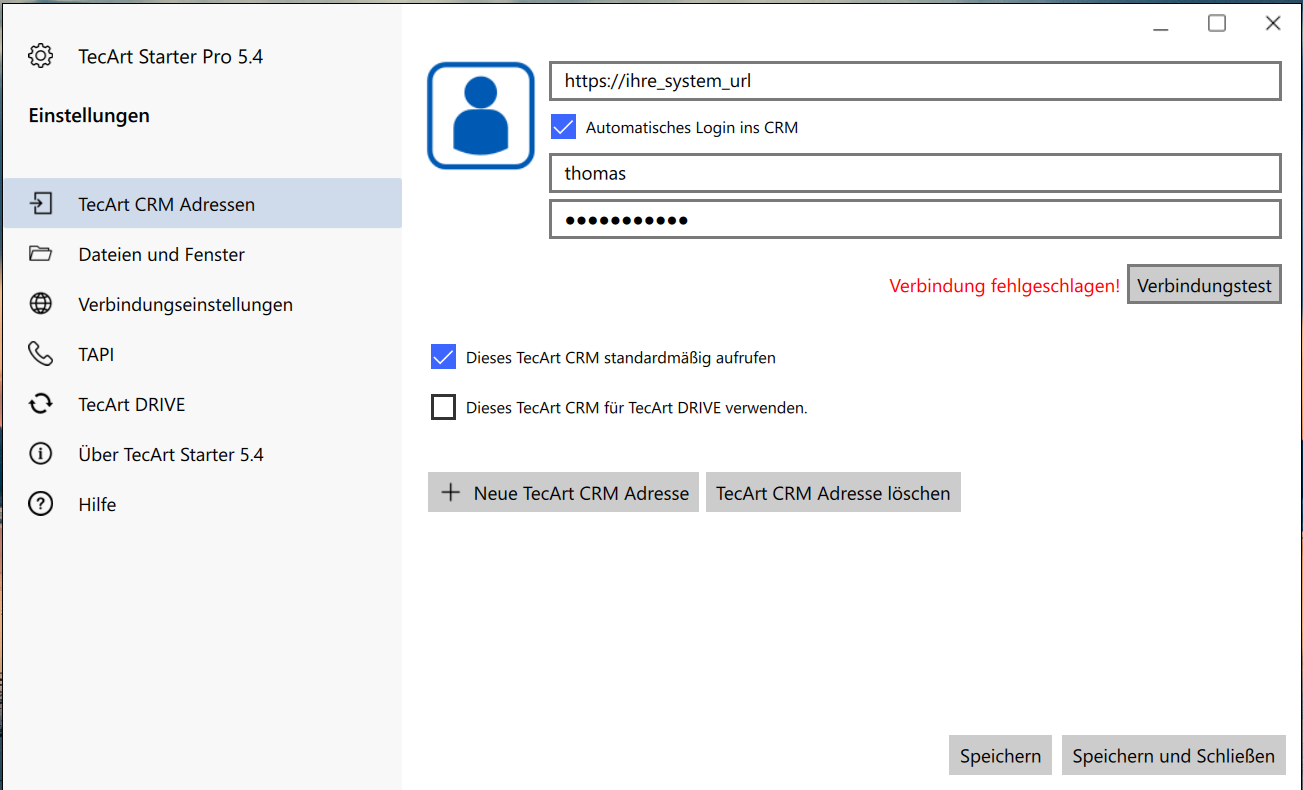
Task: Click the globe icon for Verbindungseinstellungen
Action: pos(40,304)
